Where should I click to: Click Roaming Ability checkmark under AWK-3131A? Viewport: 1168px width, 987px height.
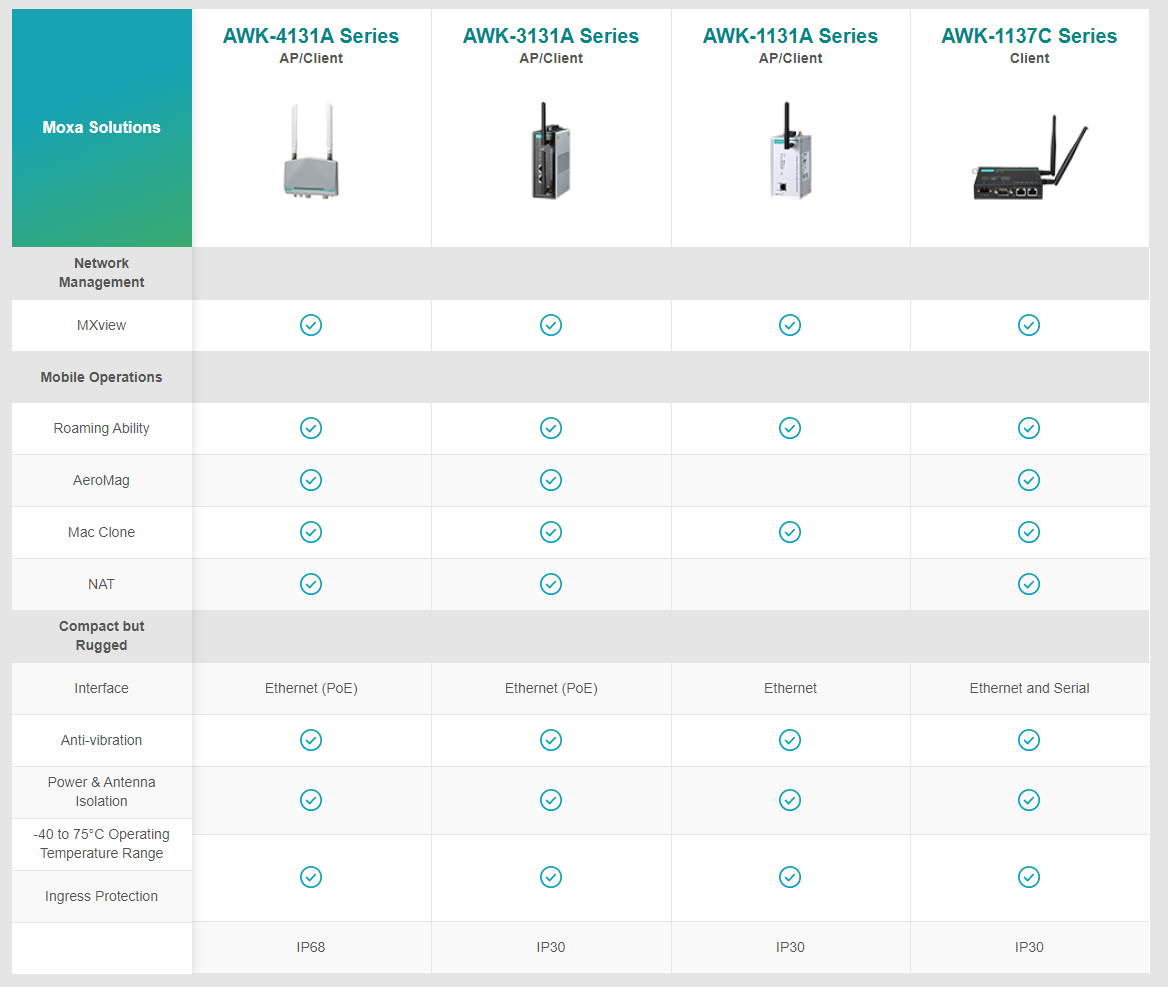tap(550, 428)
